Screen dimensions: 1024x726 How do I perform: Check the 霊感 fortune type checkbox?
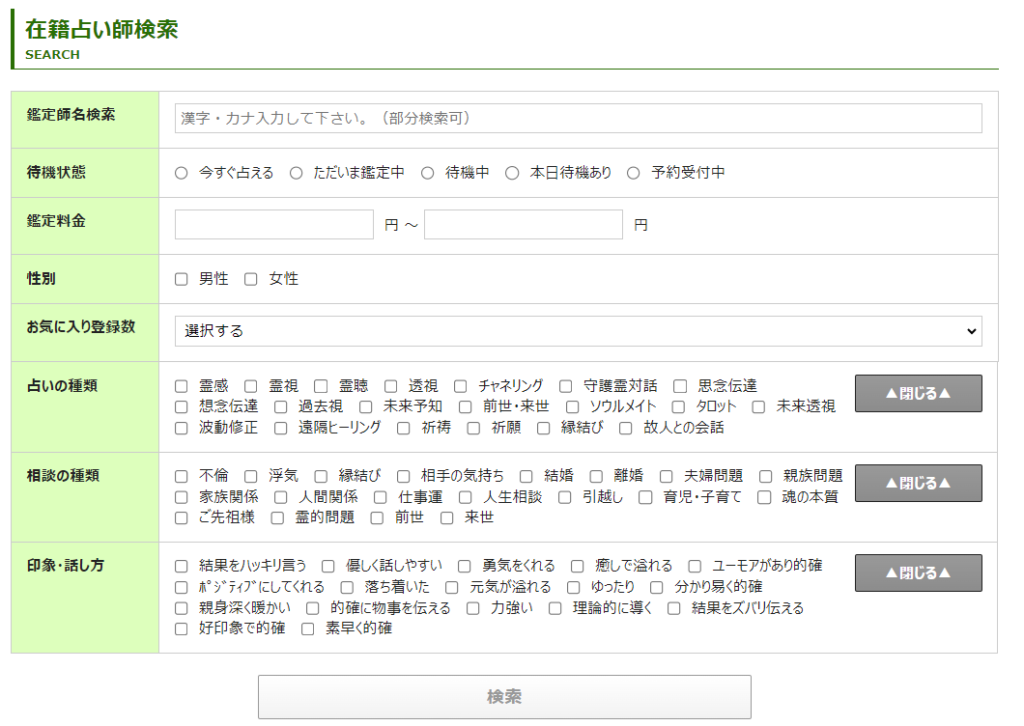tap(181, 386)
